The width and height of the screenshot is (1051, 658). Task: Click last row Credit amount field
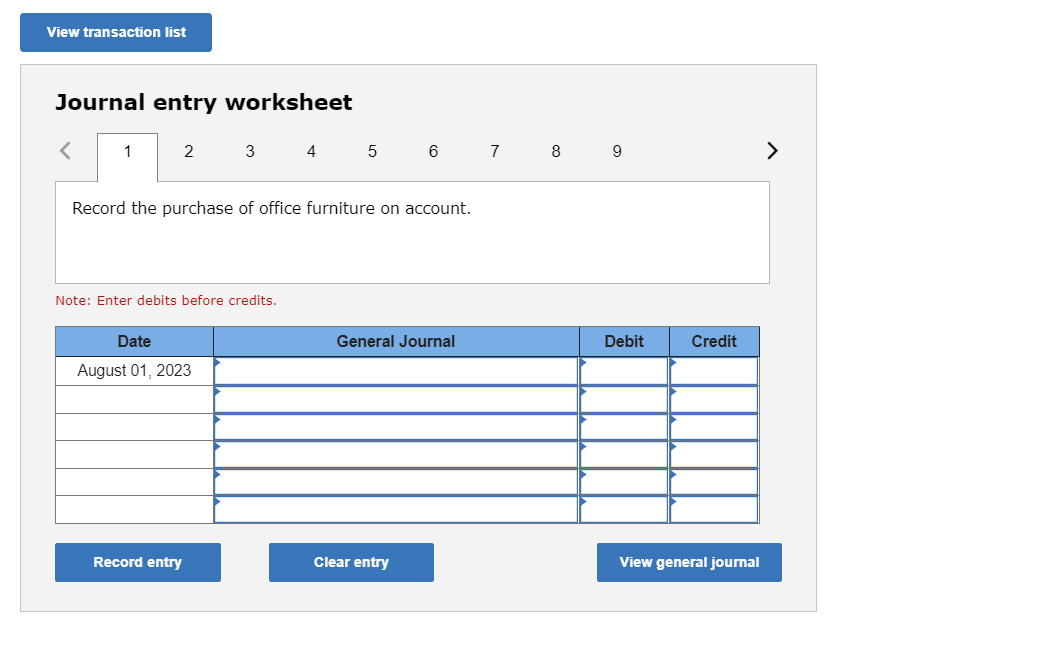coord(714,509)
